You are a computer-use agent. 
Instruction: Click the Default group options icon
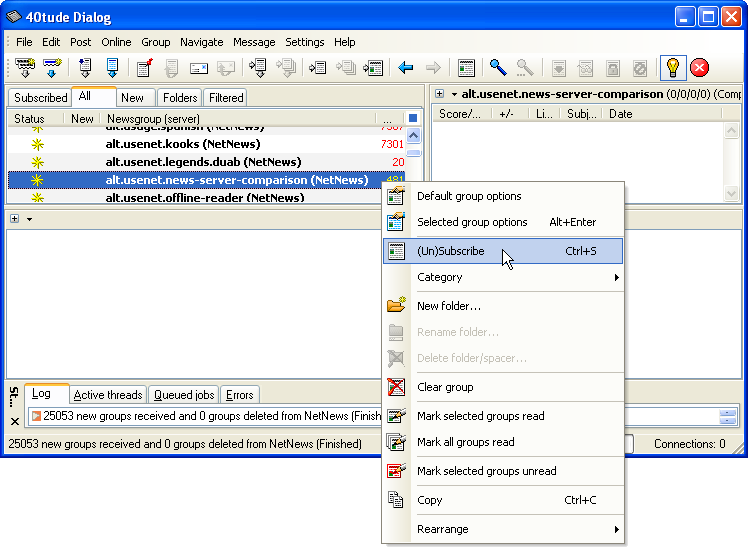[x=396, y=196]
